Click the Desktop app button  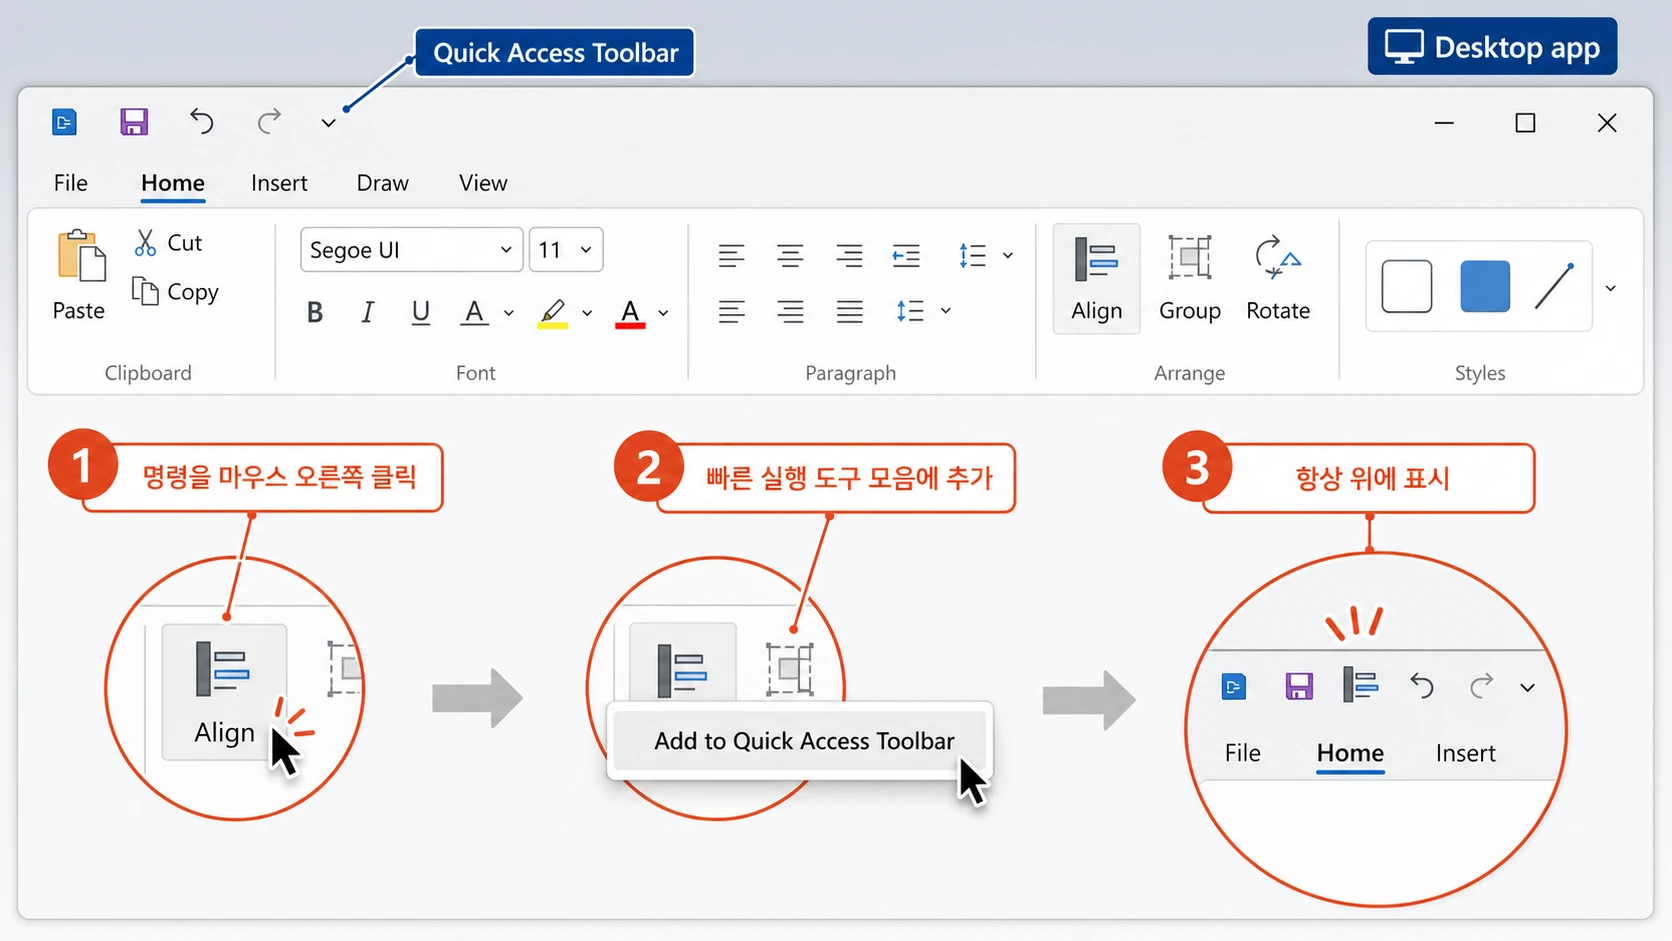[1492, 46]
